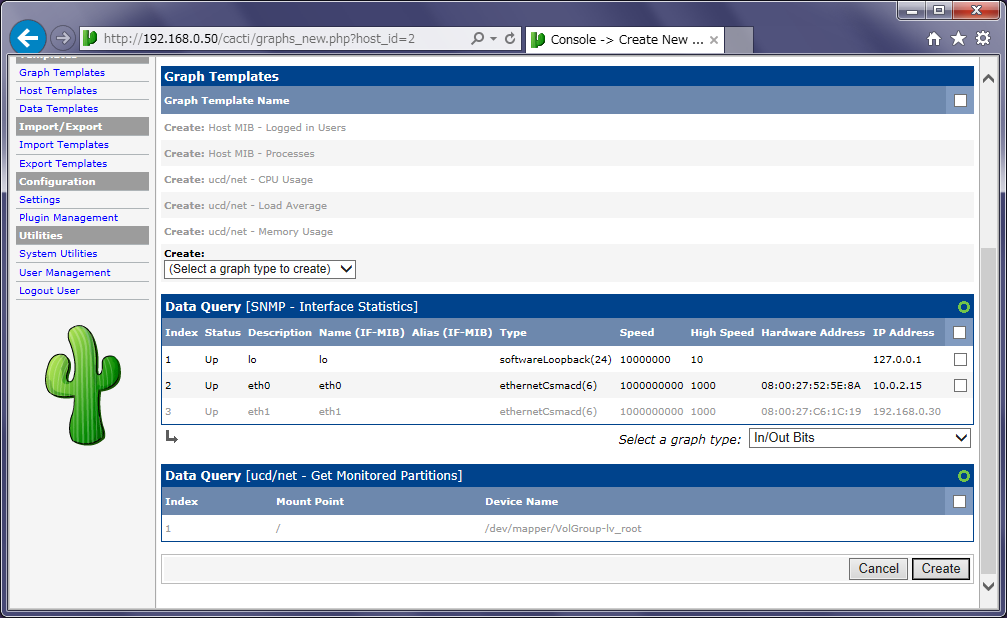Click hardware address 08:00:27:52:5E:8A
This screenshot has height=618, width=1007.
810,385
